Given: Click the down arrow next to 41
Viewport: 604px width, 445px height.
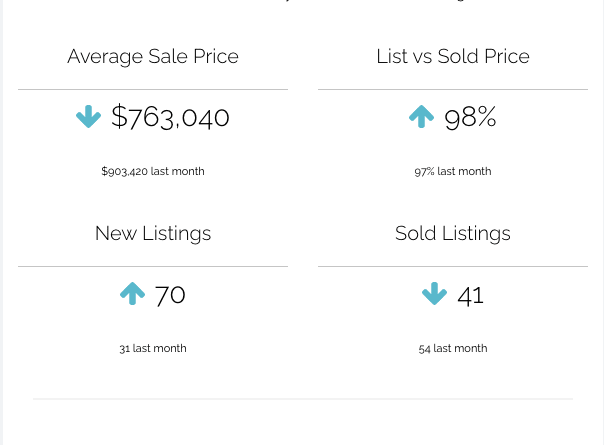Looking at the screenshot, I should pyautogui.click(x=434, y=294).
